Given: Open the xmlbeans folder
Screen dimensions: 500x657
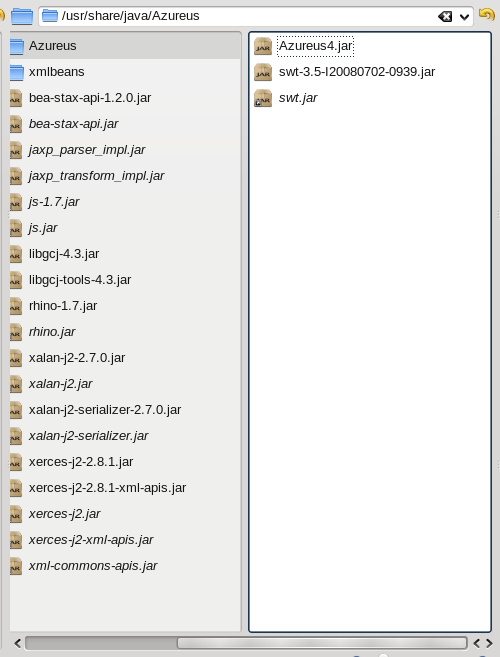Looking at the screenshot, I should pyautogui.click(x=125, y=72).
